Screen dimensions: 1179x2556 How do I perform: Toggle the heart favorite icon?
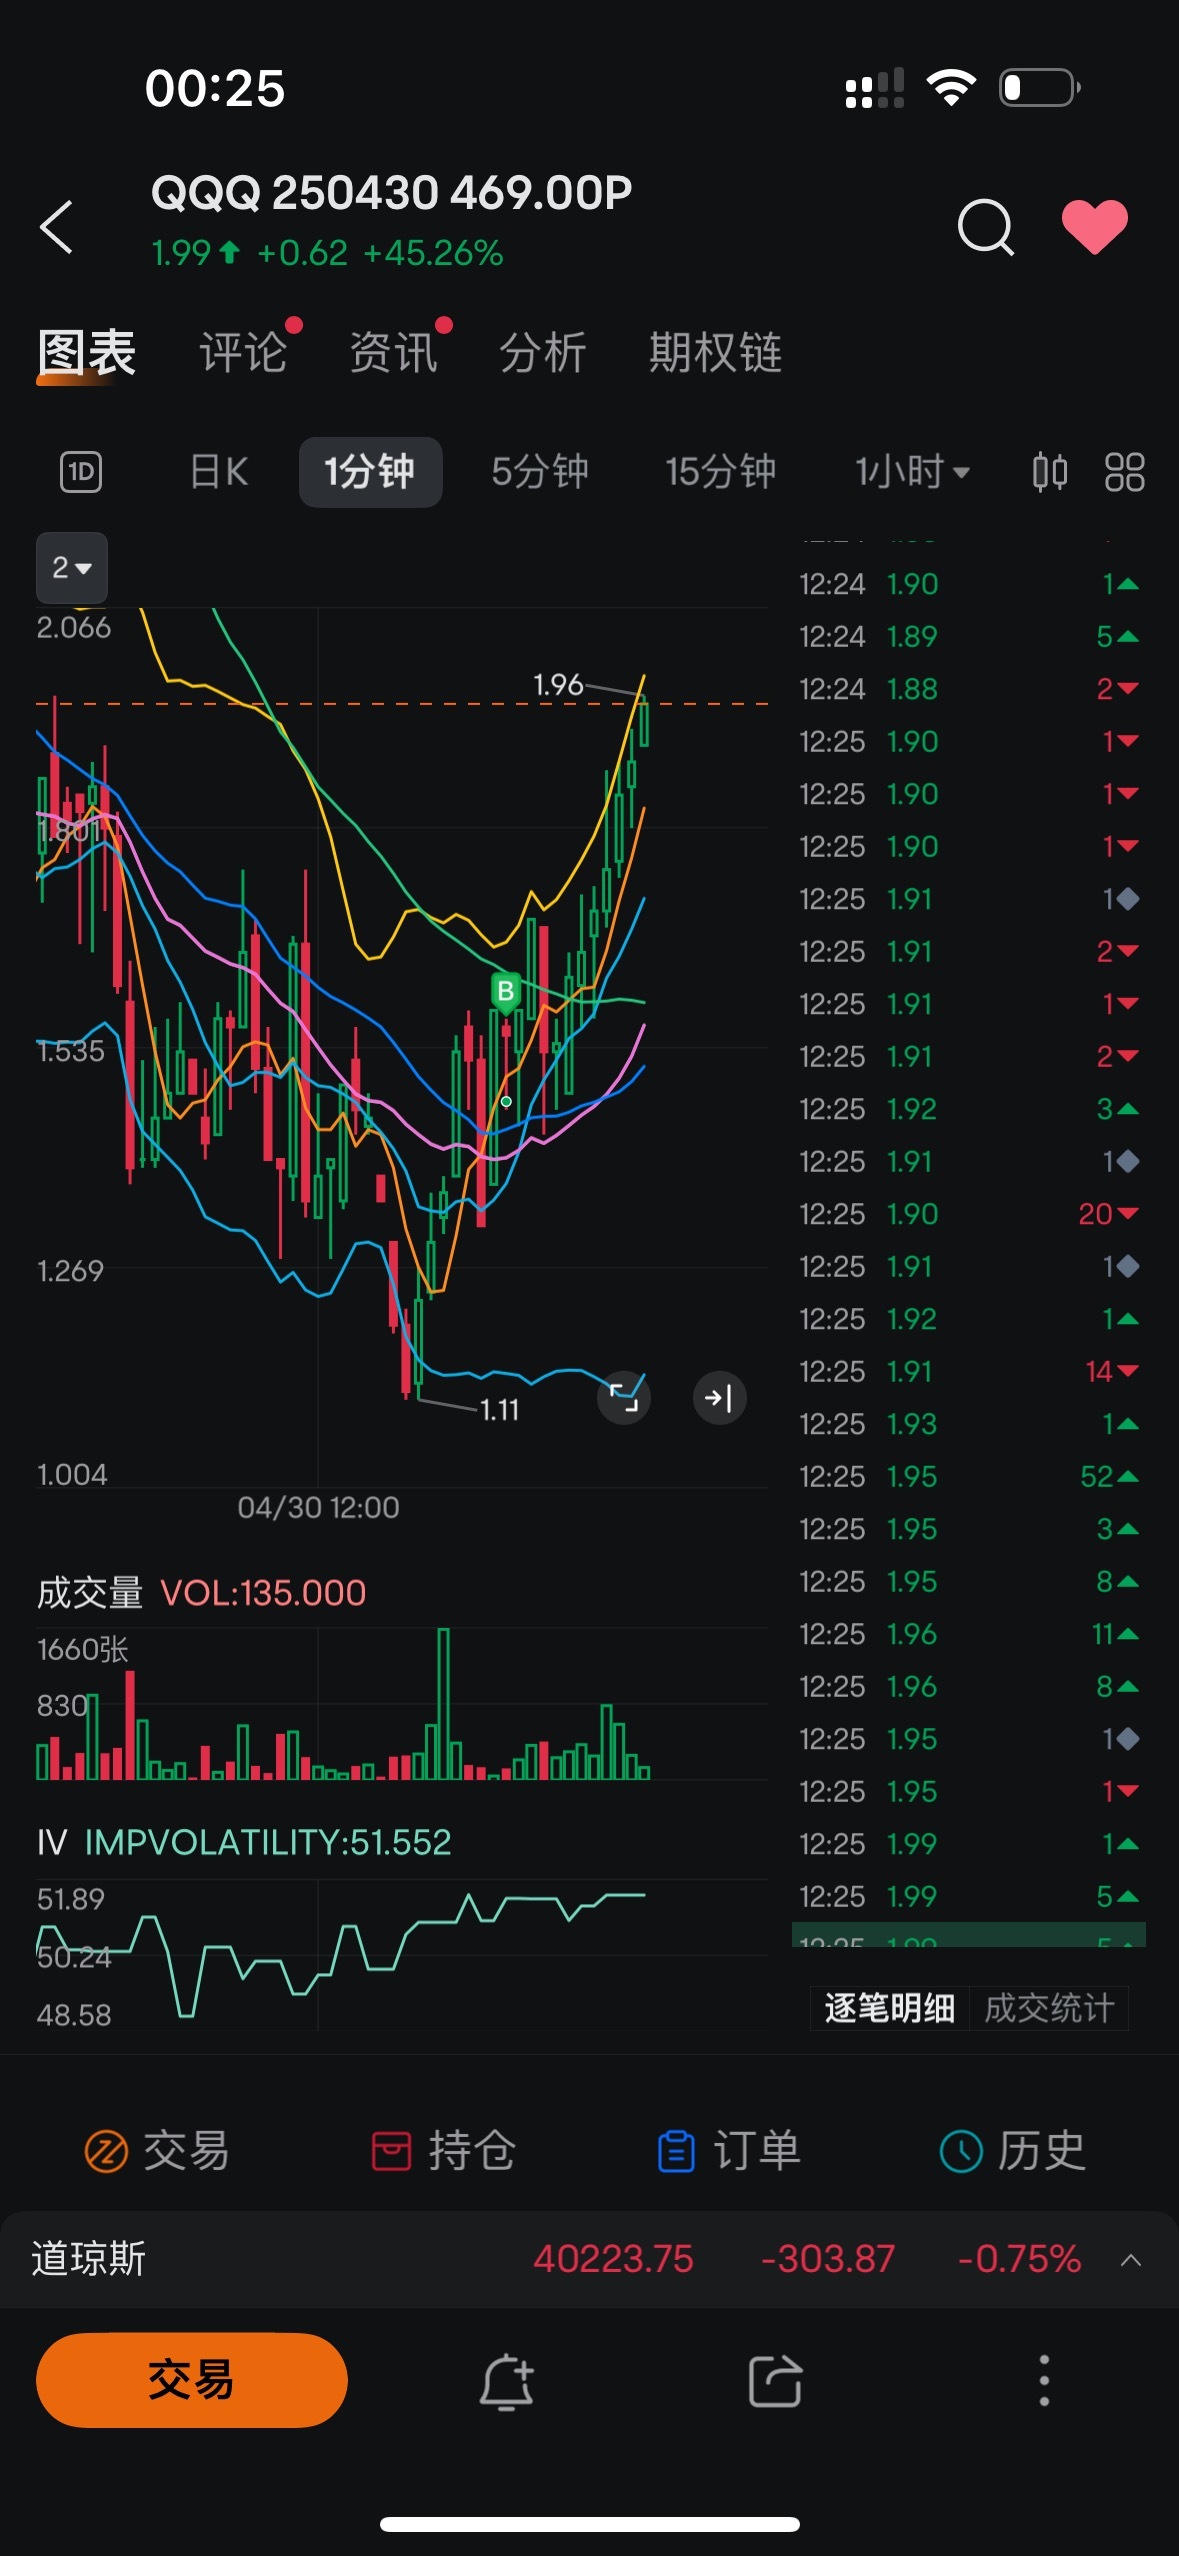[x=1095, y=227]
